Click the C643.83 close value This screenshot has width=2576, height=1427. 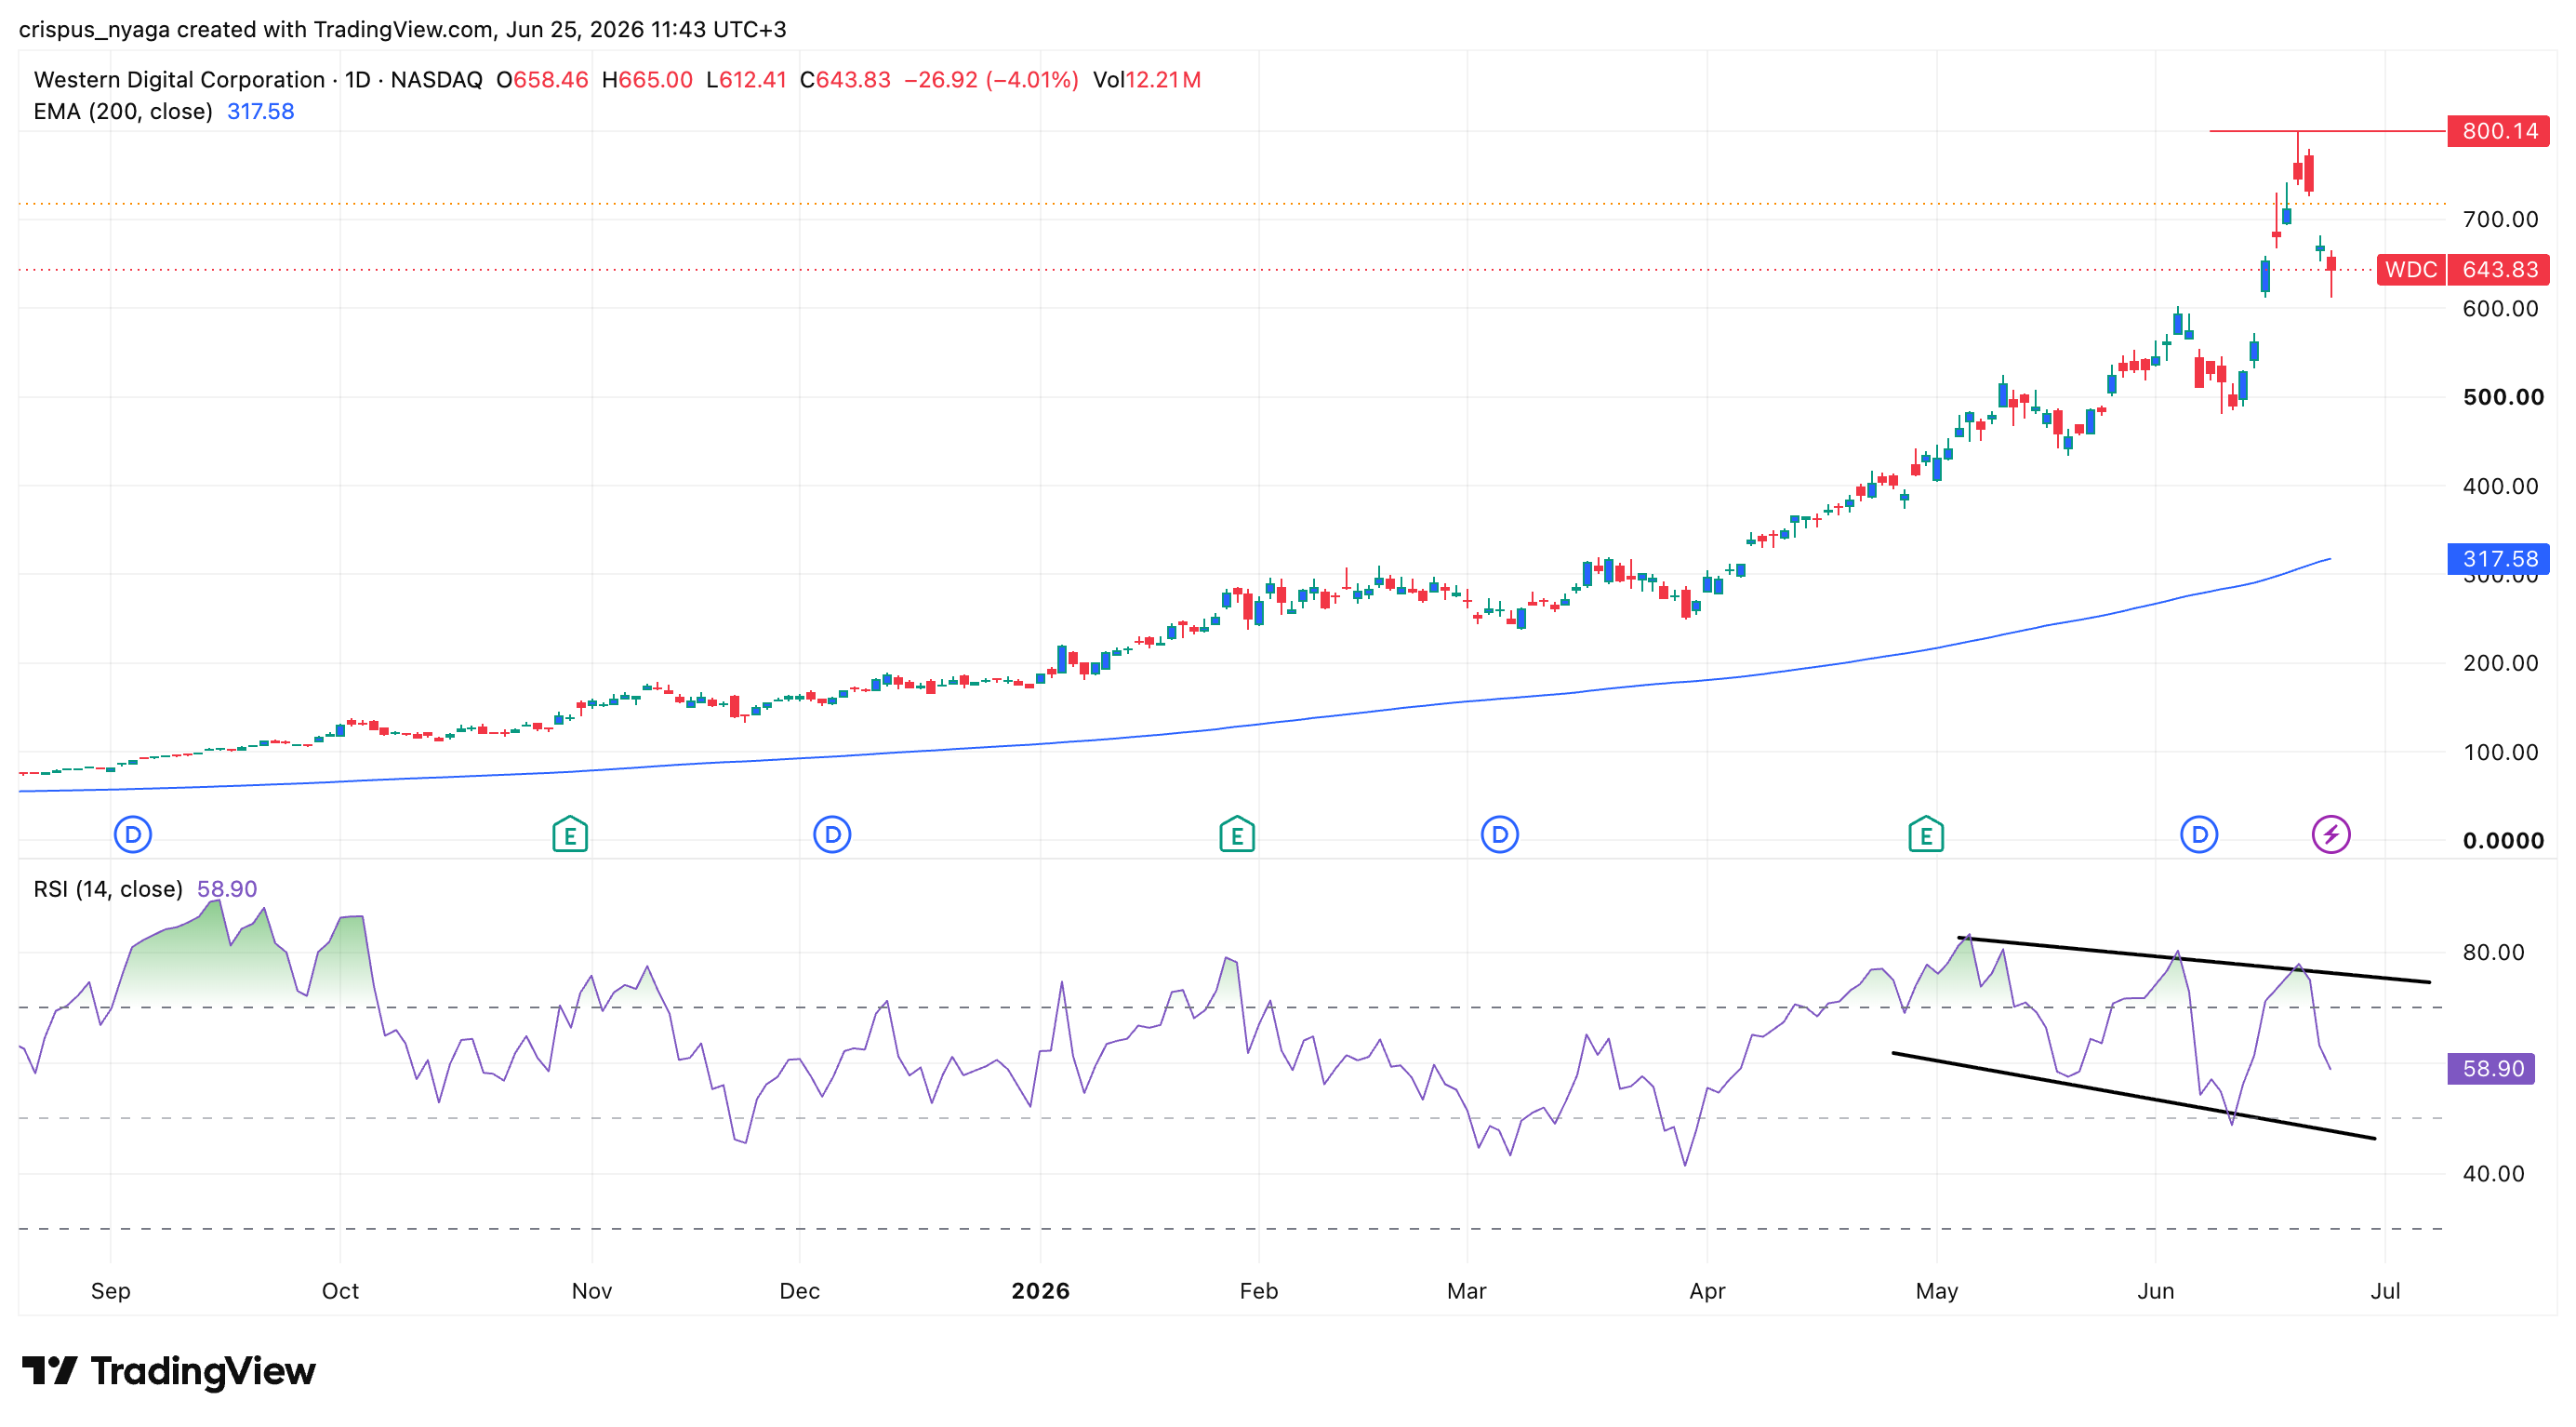[x=845, y=80]
